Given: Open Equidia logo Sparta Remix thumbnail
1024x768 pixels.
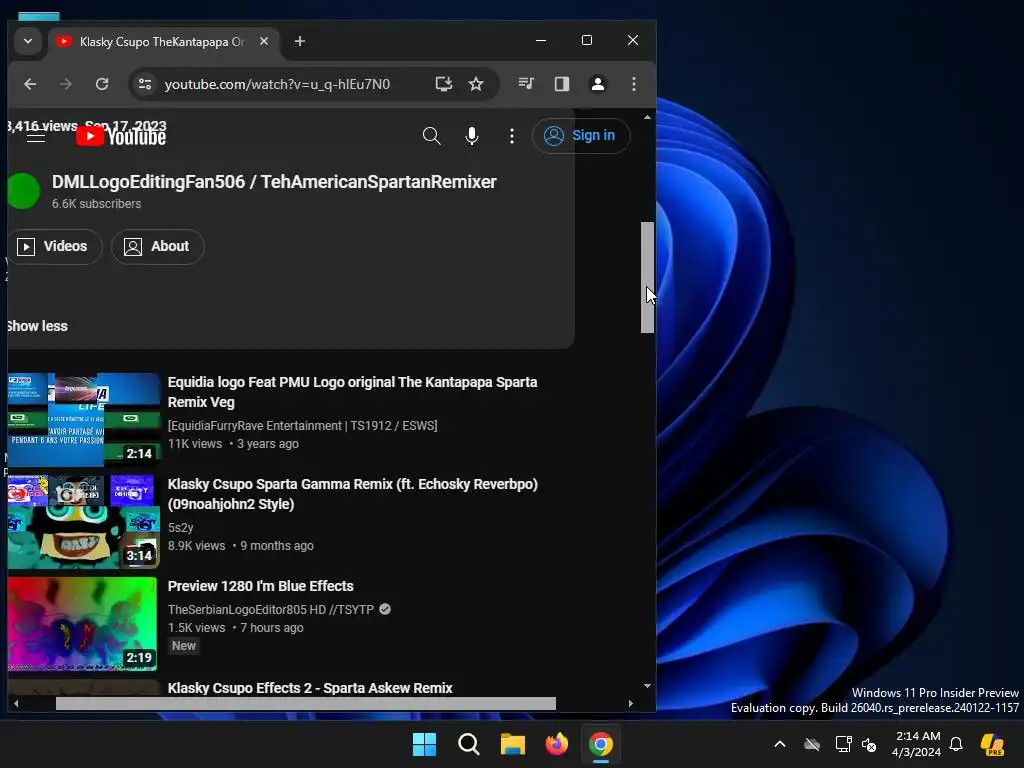Looking at the screenshot, I should coord(84,420).
